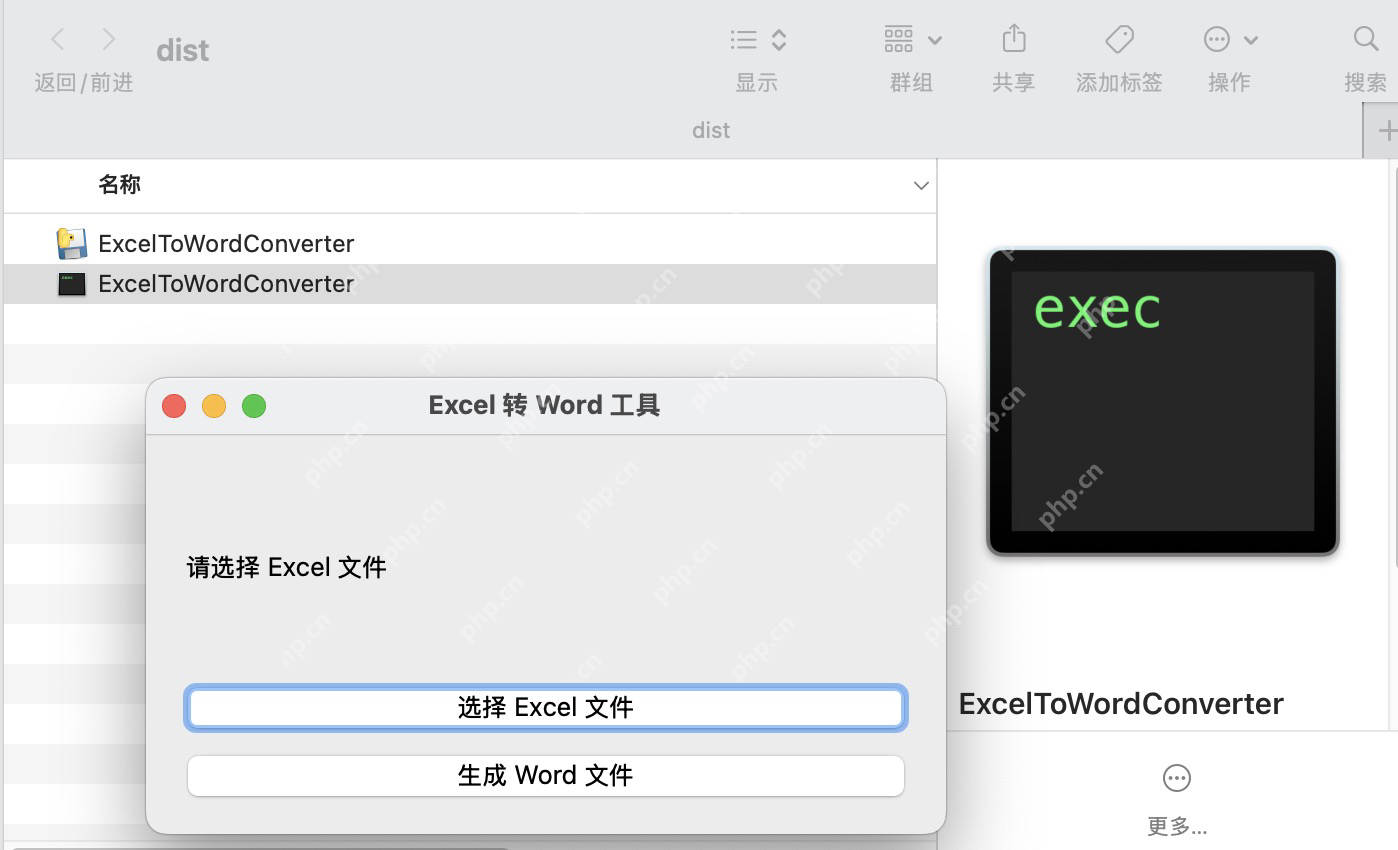Click the Share icon in Finder toolbar
Screen dimensions: 1398x850
point(1014,39)
